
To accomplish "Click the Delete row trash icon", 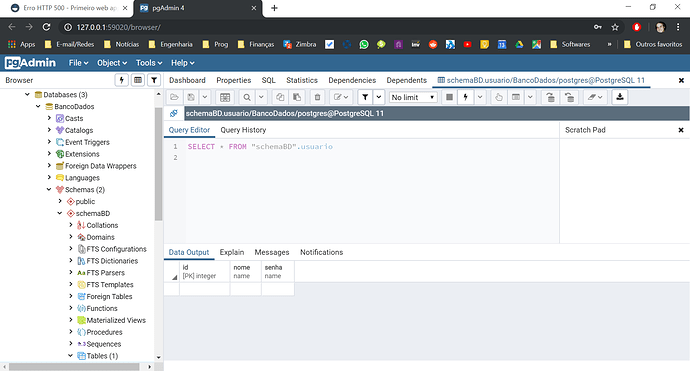I will (x=317, y=97).
